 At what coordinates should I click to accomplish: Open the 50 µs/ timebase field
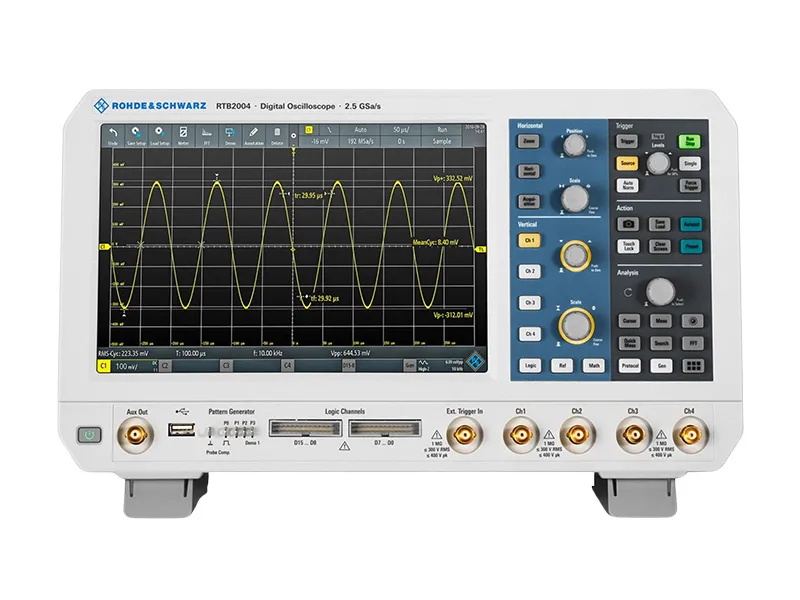point(401,130)
